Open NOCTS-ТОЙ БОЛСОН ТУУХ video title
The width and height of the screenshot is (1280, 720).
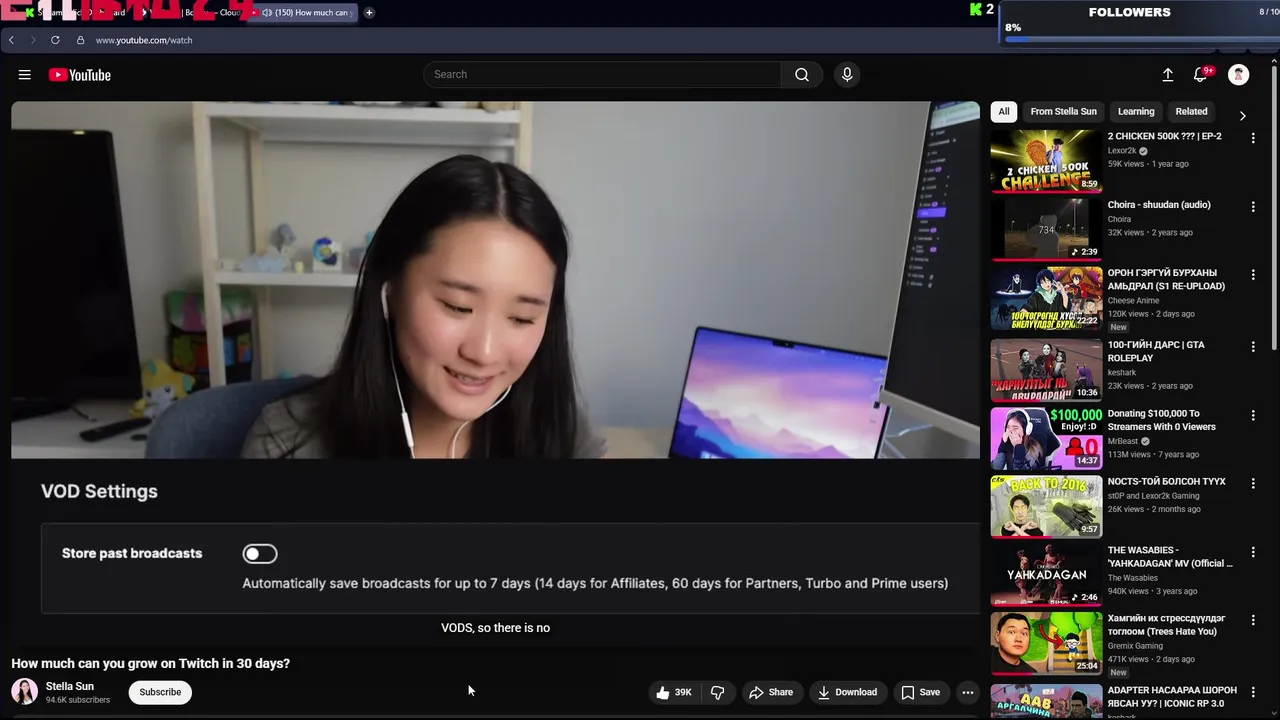click(1166, 482)
